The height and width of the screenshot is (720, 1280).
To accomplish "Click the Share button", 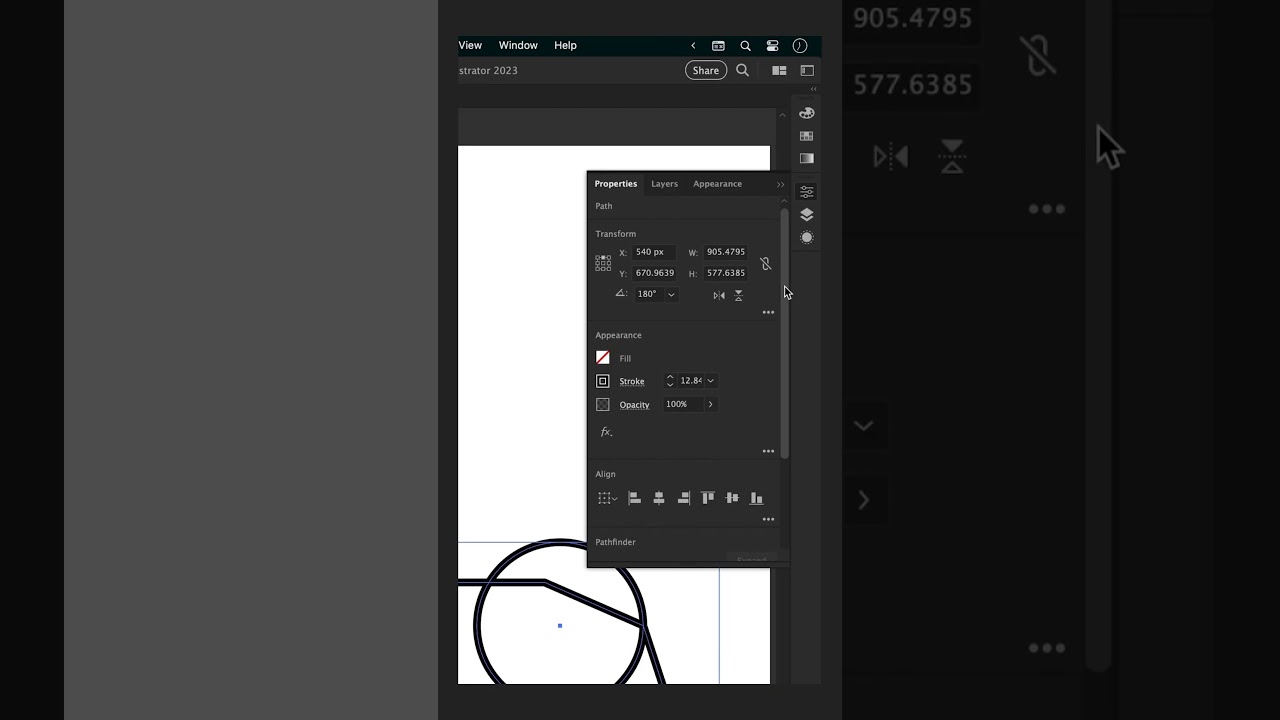I will [x=705, y=71].
